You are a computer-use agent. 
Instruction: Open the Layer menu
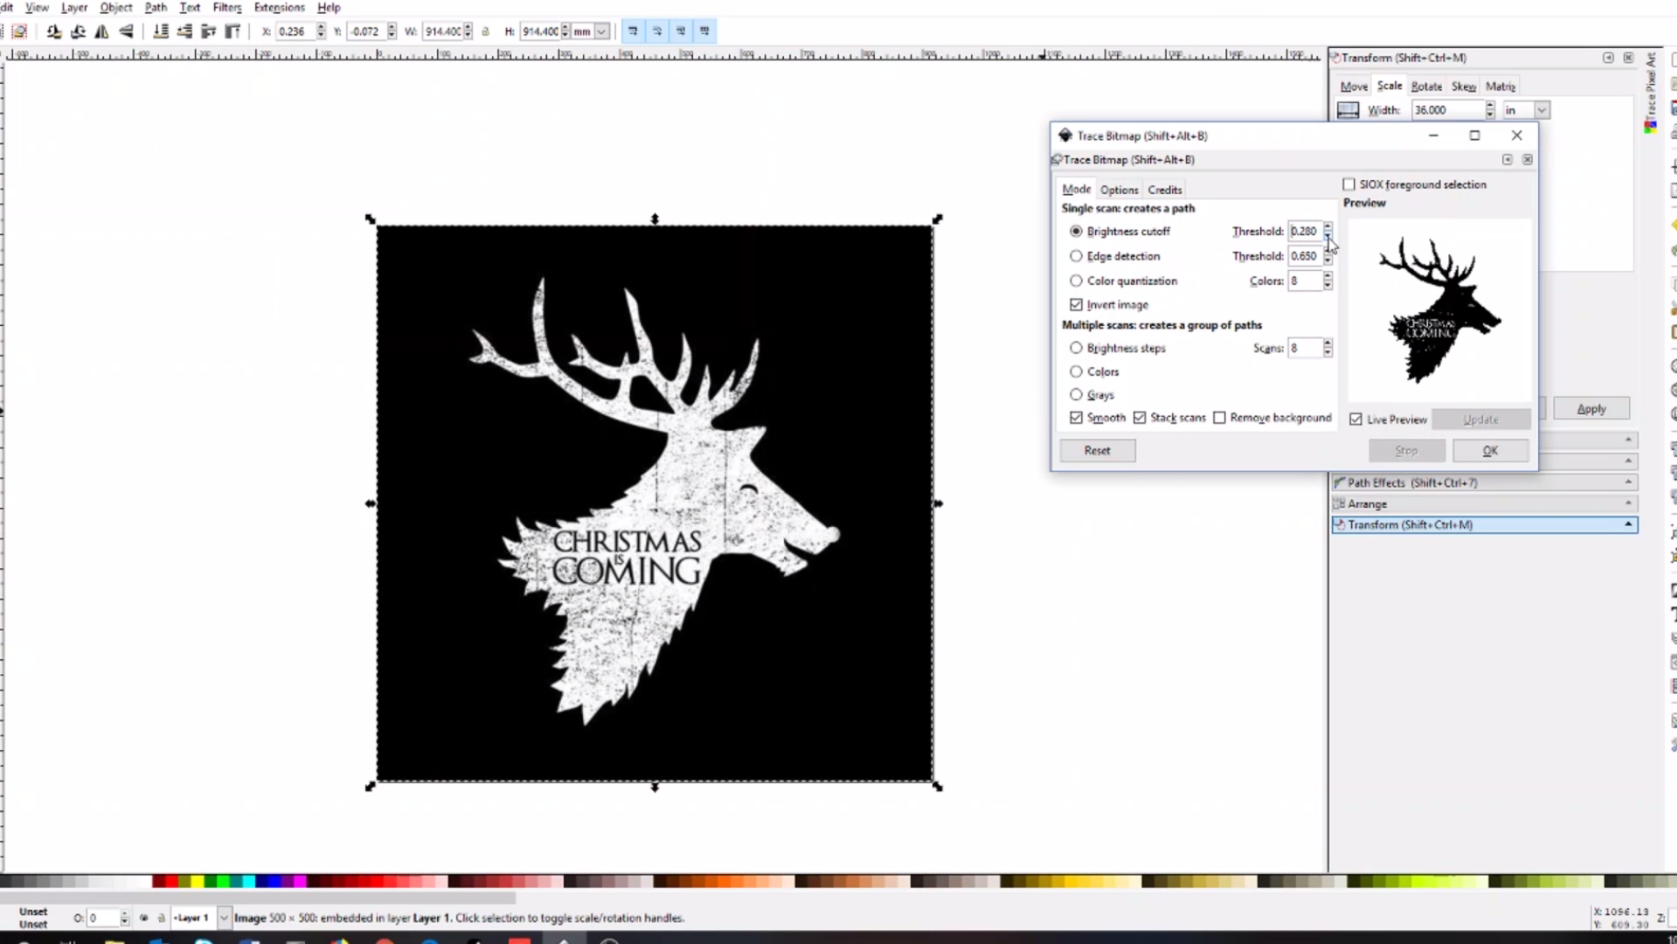pos(74,7)
